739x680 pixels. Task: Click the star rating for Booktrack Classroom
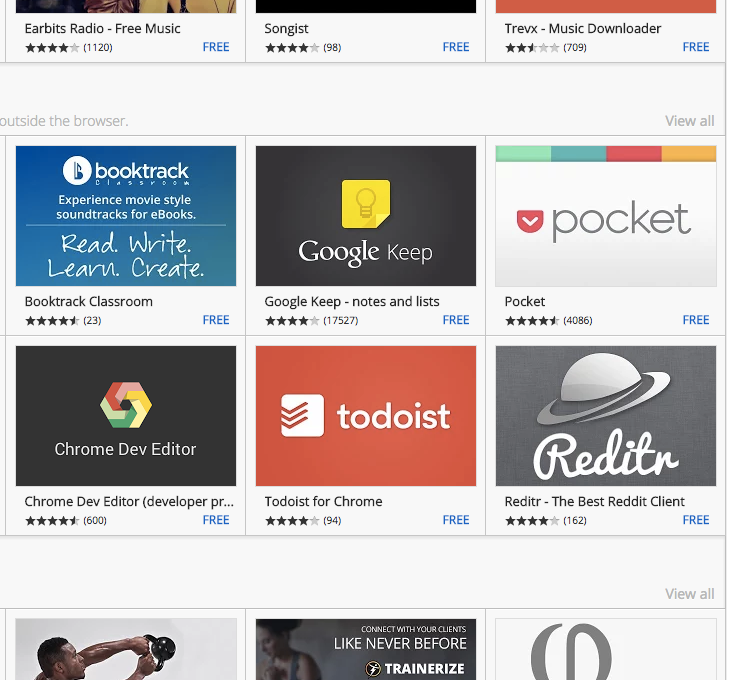click(52, 321)
